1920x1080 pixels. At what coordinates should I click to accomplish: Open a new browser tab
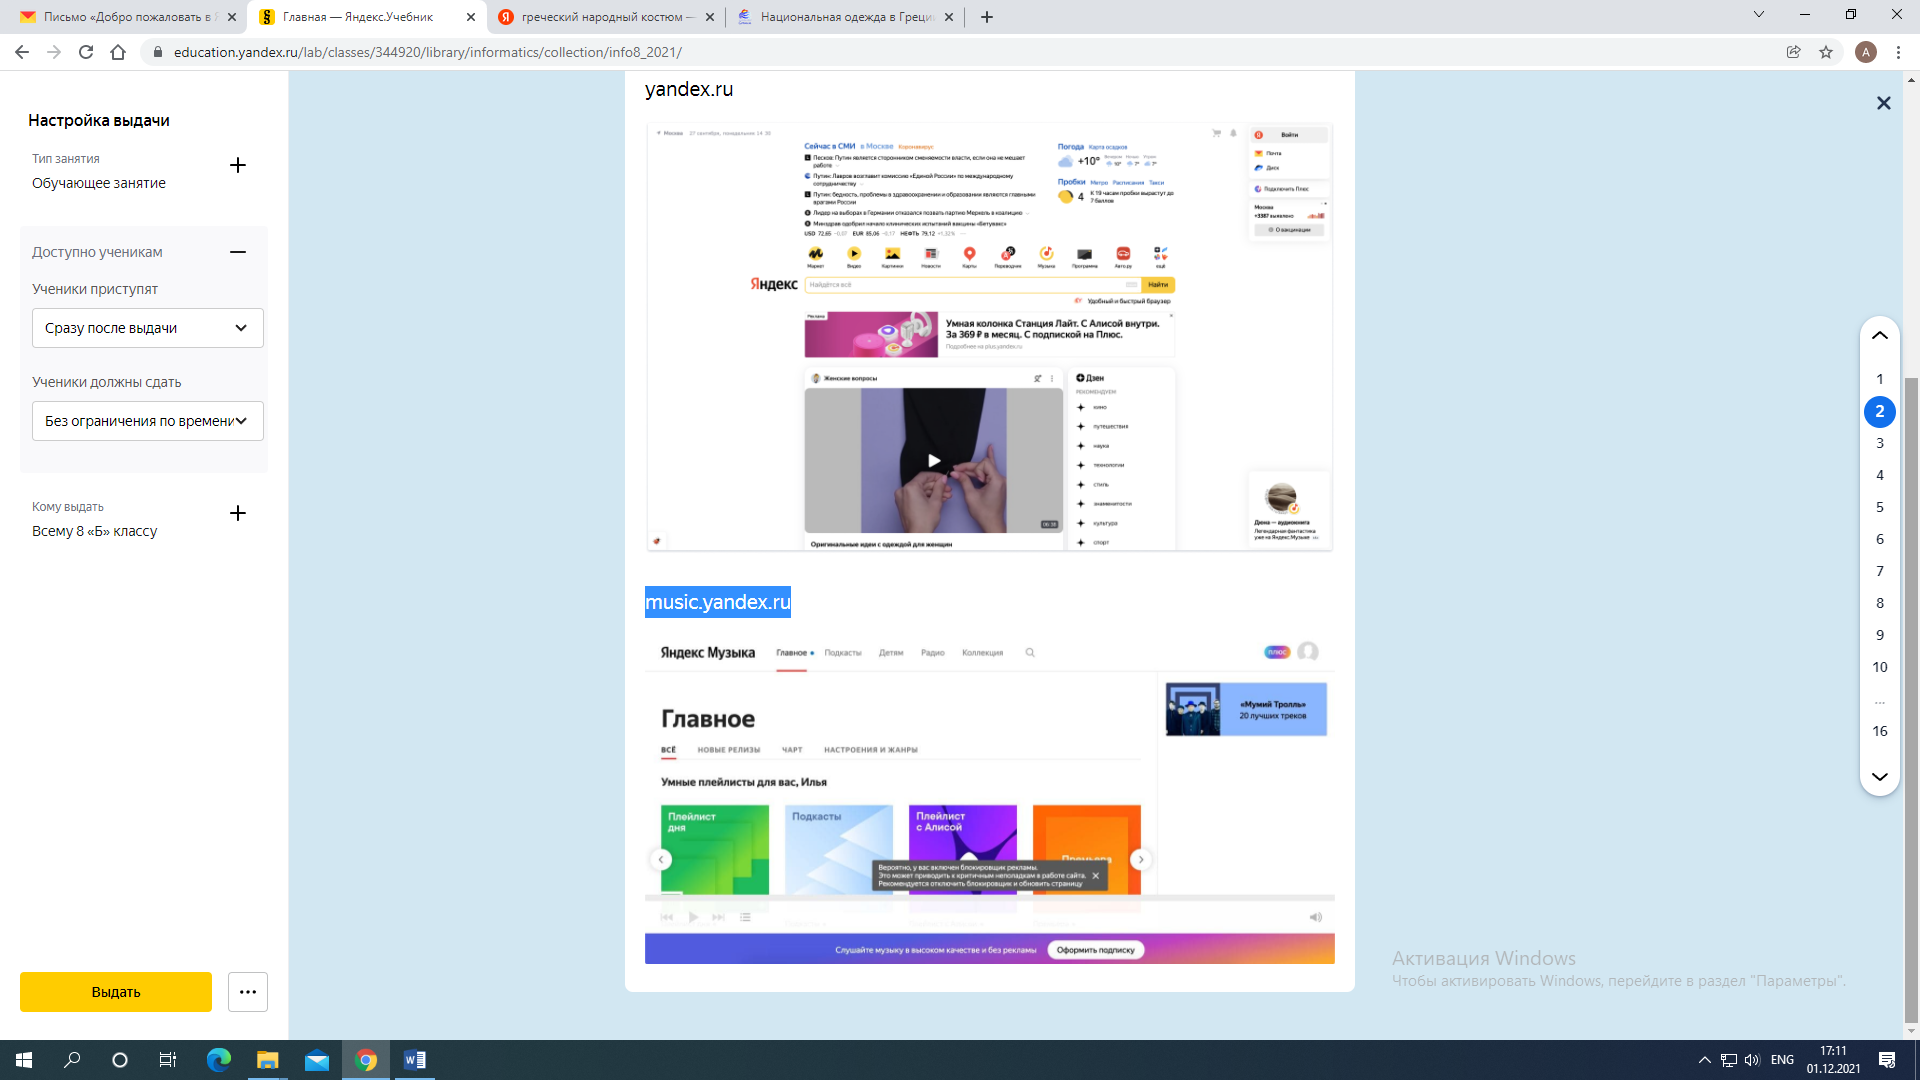(987, 17)
